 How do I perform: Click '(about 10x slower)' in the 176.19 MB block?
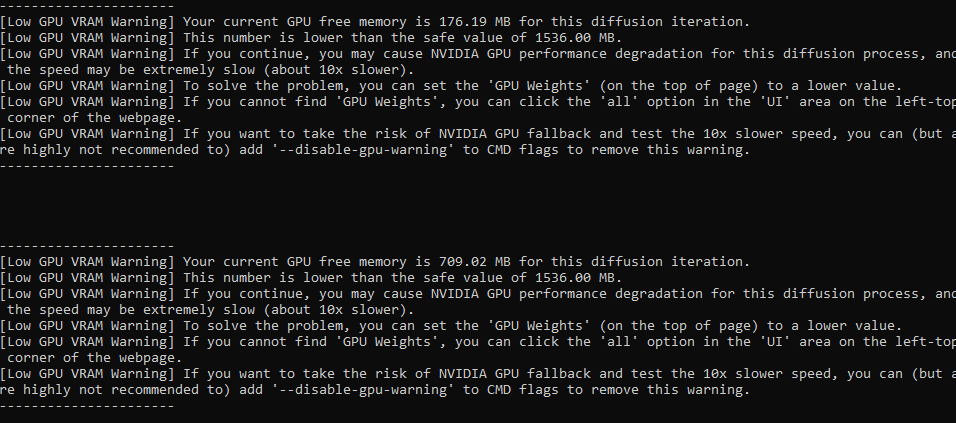(x=335, y=70)
